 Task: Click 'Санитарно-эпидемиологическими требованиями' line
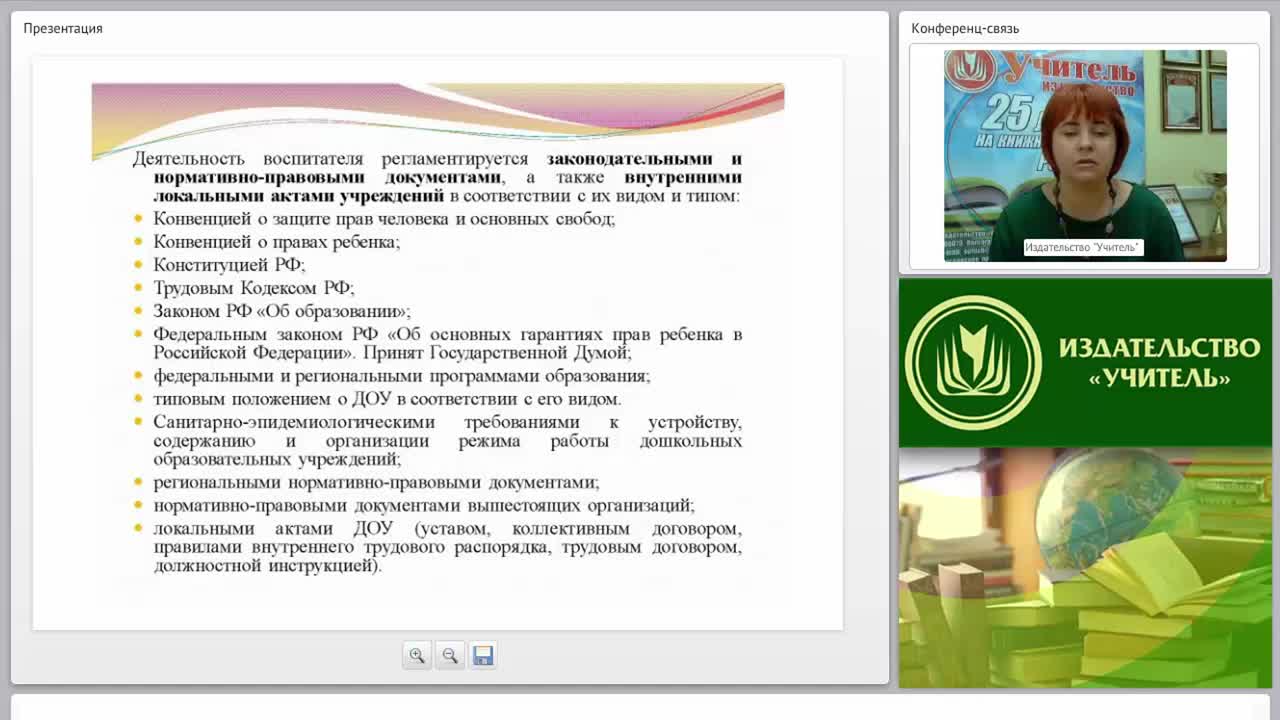[x=447, y=441]
